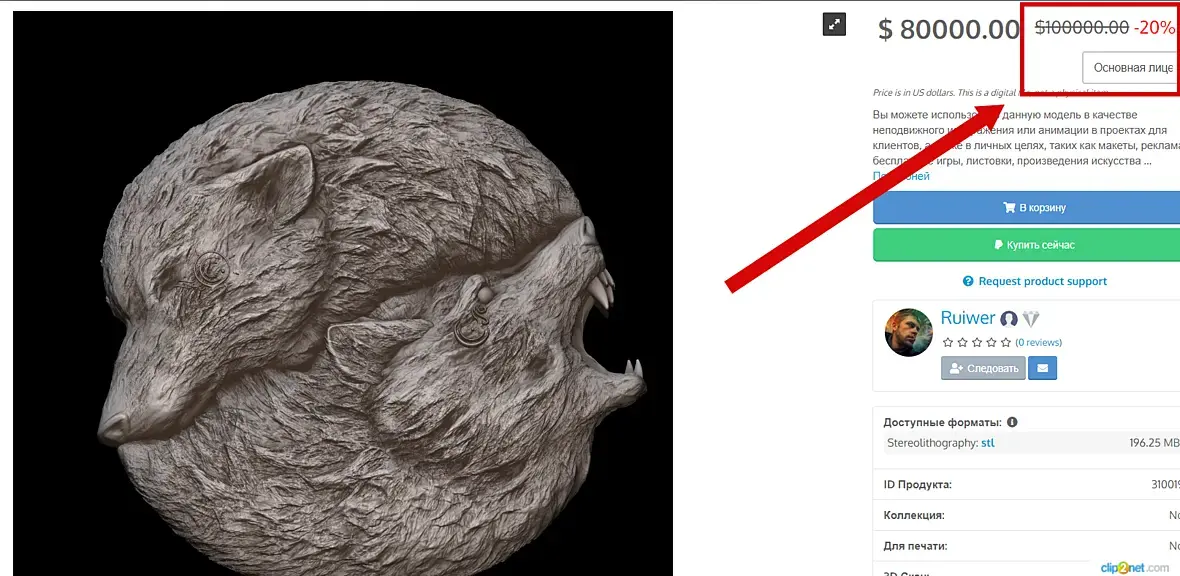Buy the model with Купить сейчас
The image size is (1180, 576).
(1026, 245)
